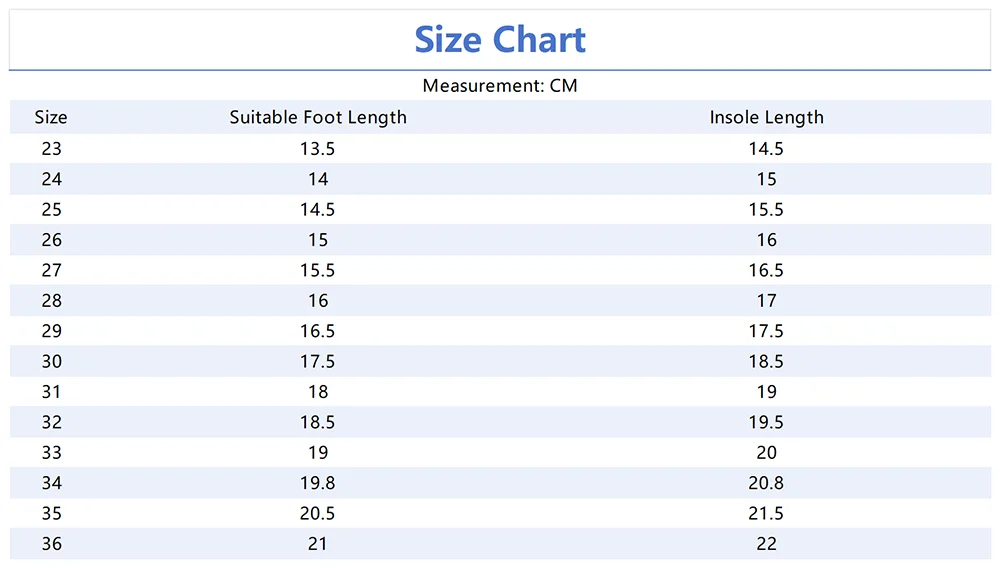This screenshot has height=568, width=1000.
Task: Select the size 35 cell
Action: (x=51, y=513)
